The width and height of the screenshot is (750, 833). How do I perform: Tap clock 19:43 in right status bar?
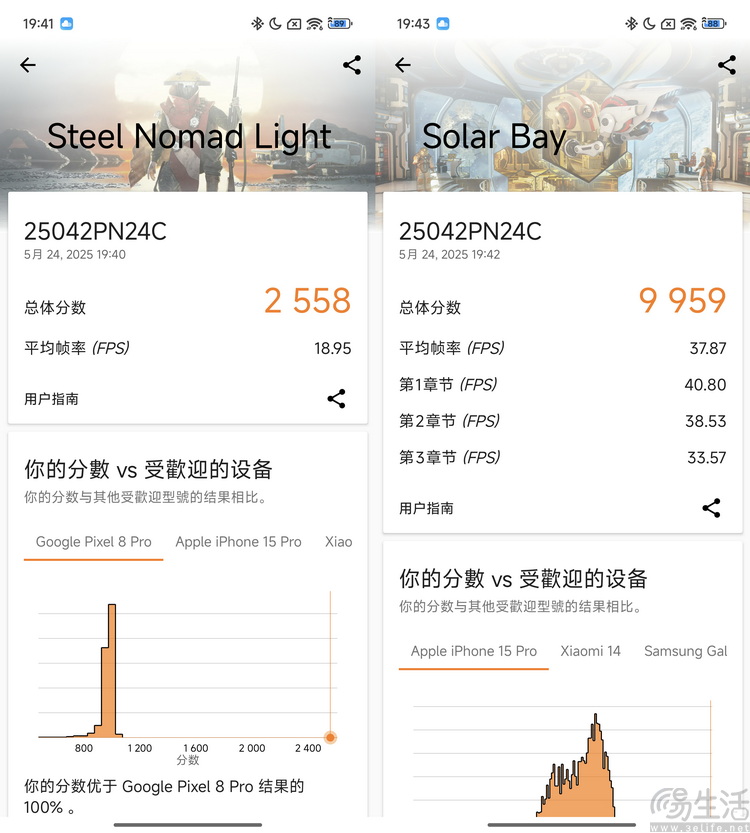pyautogui.click(x=413, y=23)
